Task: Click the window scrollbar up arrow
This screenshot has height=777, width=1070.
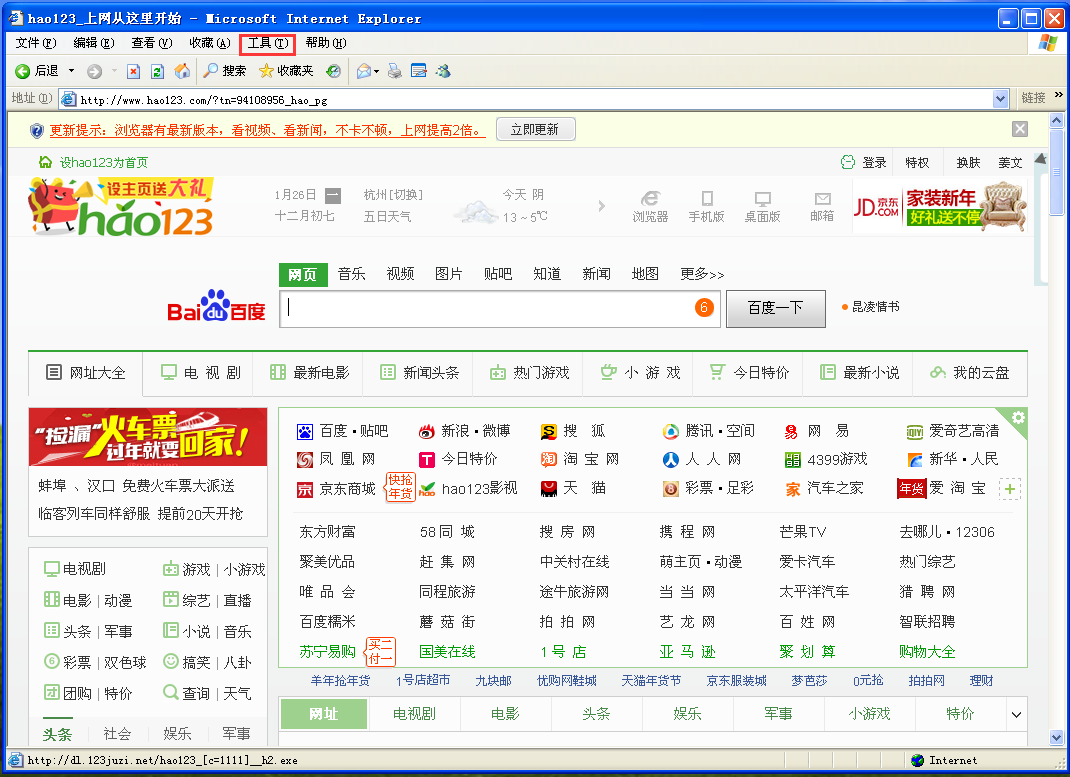Action: (1056, 121)
